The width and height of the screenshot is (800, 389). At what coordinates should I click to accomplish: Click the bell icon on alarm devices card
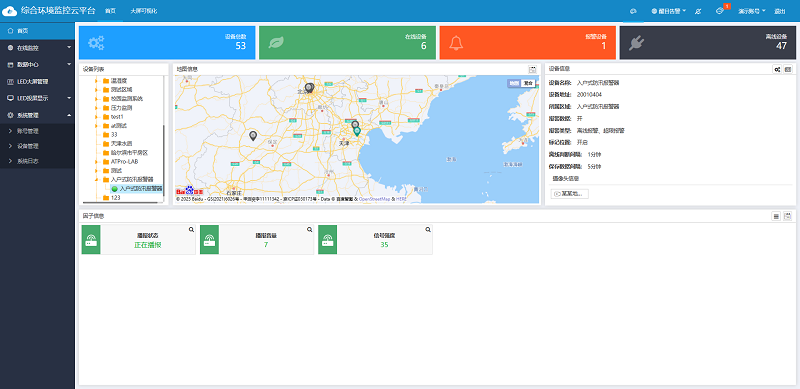click(x=456, y=43)
